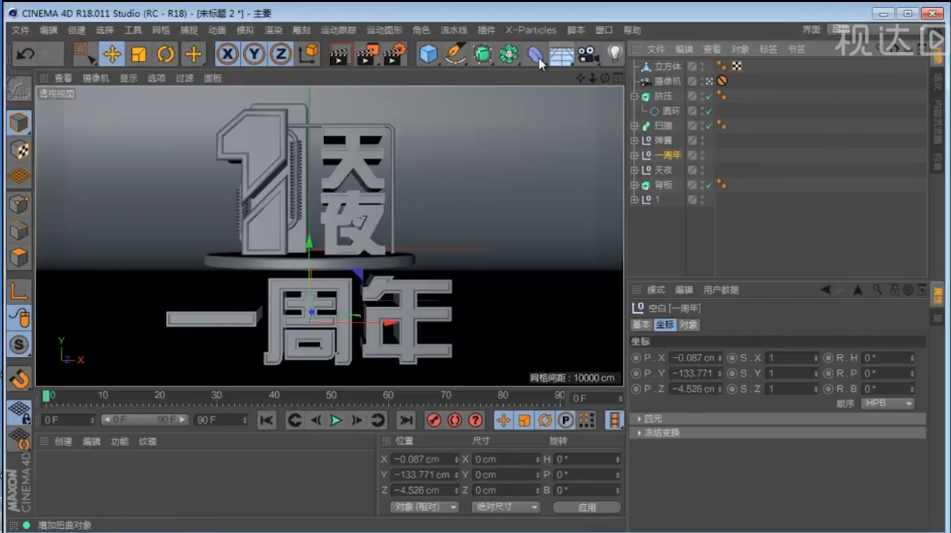
Task: Click the green Subdivision generator icon
Action: click(483, 54)
